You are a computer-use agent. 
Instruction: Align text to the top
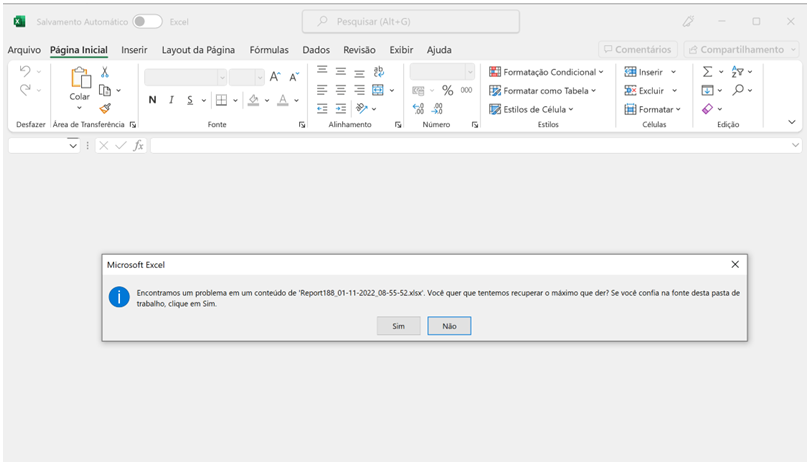coord(322,71)
